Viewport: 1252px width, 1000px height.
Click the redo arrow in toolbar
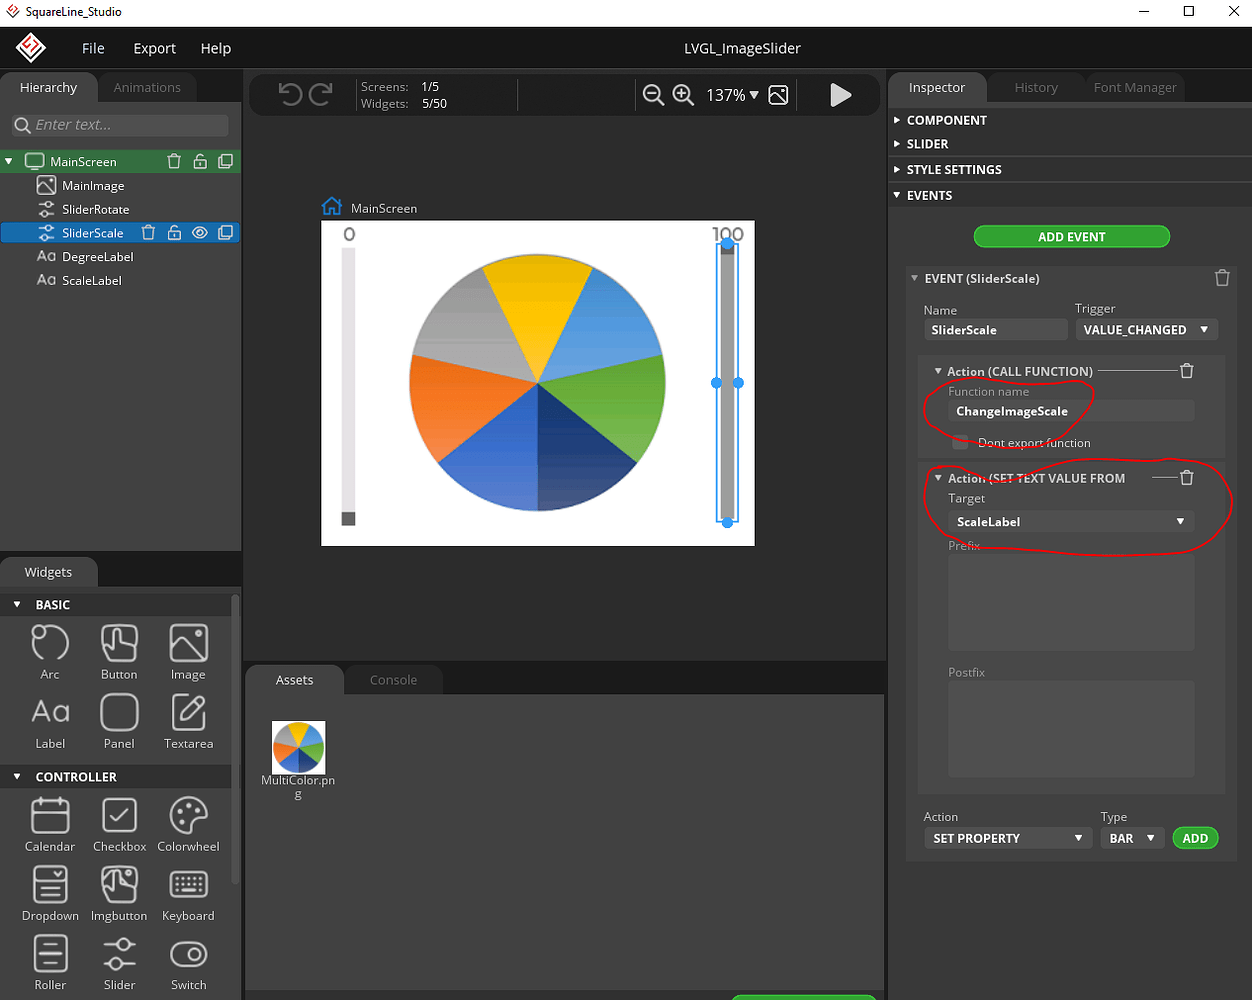pos(321,95)
